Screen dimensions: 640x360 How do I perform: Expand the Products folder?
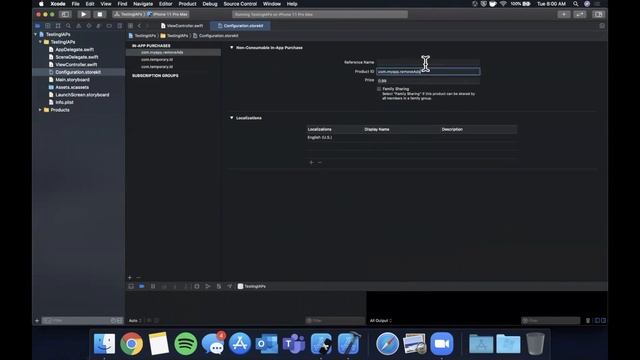pyautogui.click(x=40, y=110)
